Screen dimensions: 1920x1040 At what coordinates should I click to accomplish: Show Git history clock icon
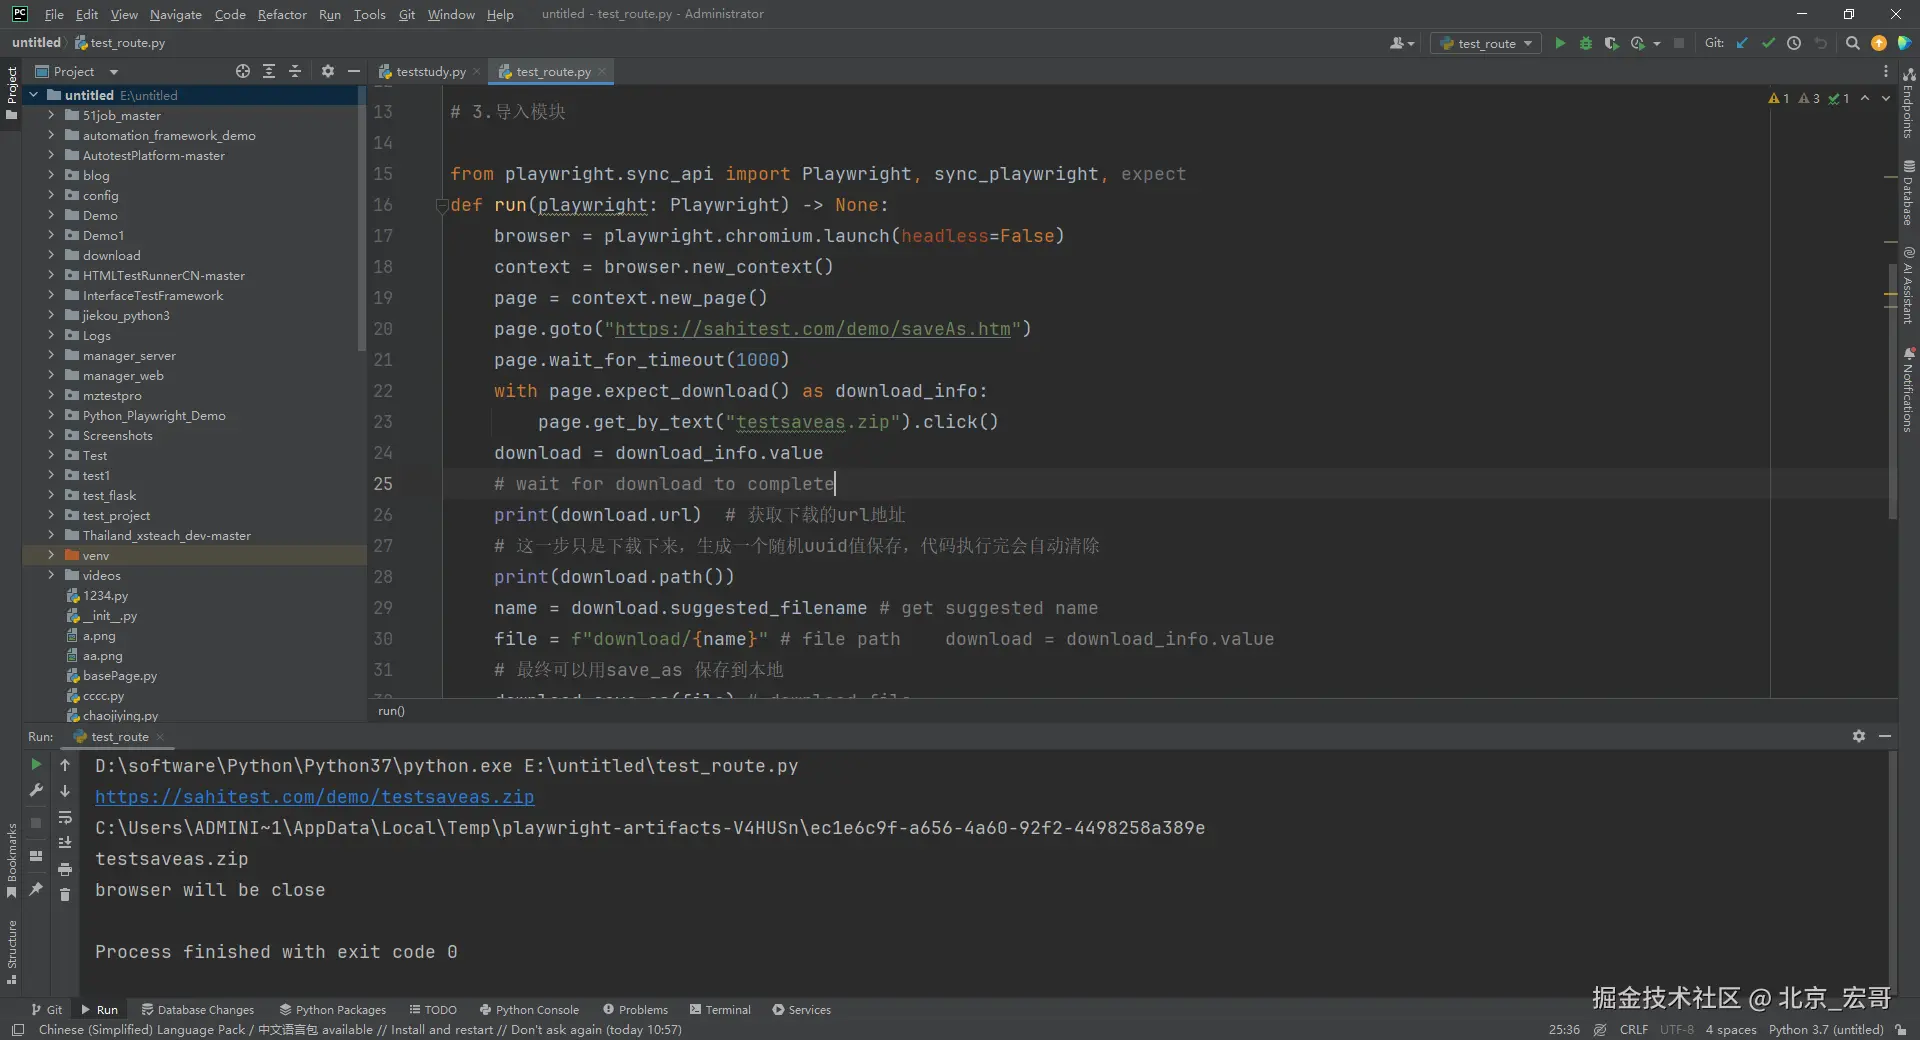click(1794, 43)
